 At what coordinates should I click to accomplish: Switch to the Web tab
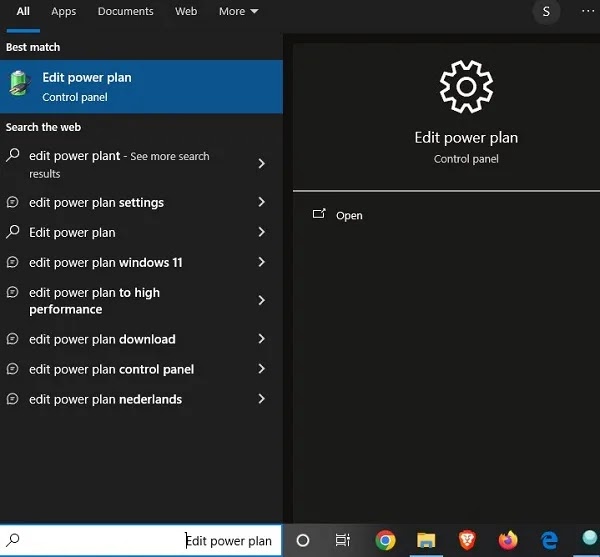point(186,11)
